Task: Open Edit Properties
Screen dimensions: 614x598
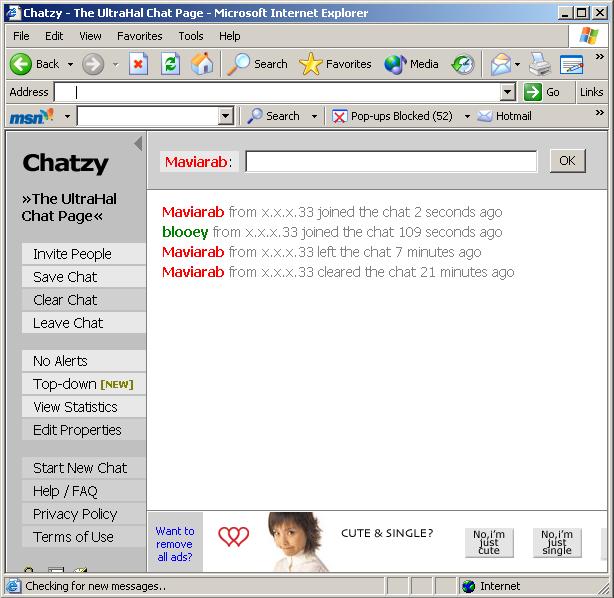Action: pos(84,430)
